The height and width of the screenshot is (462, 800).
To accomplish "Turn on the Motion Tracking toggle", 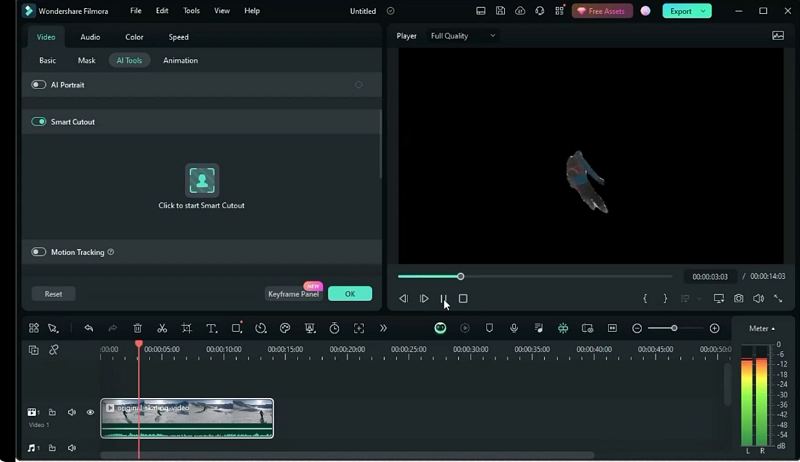I will [x=39, y=252].
